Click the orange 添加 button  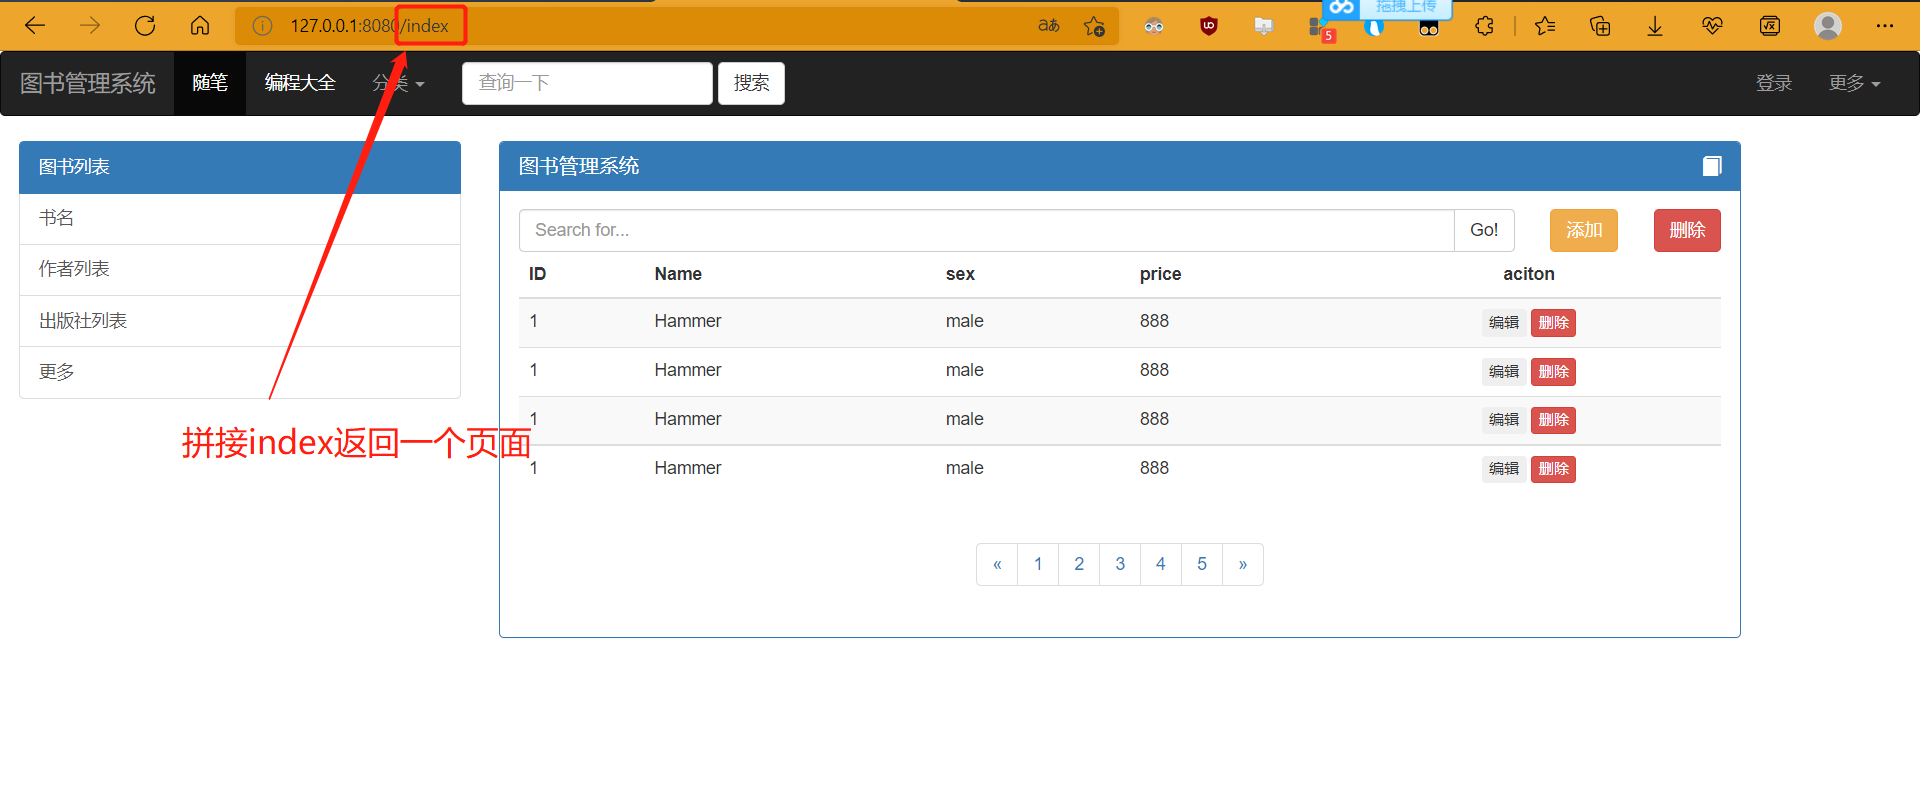pos(1584,230)
